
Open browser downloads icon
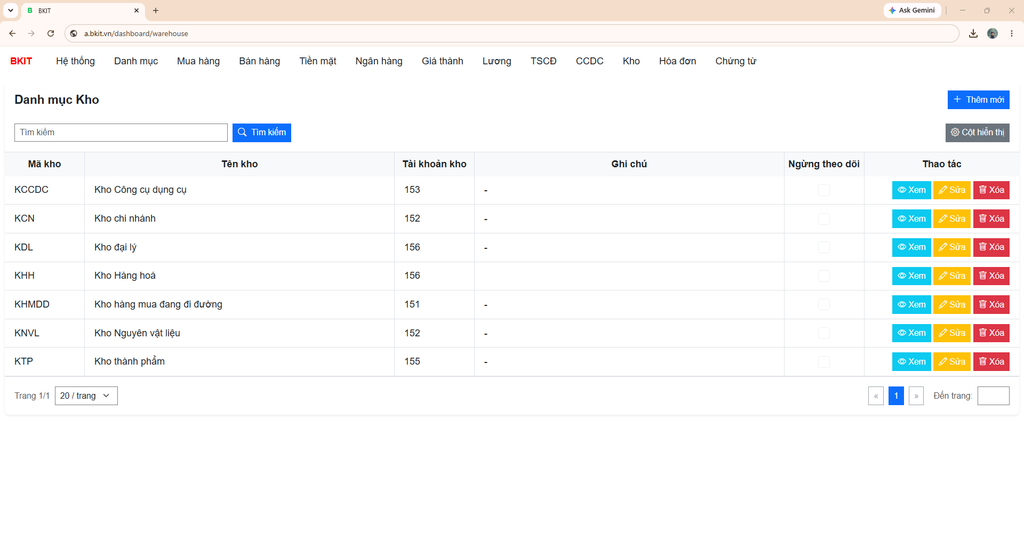pyautogui.click(x=973, y=33)
